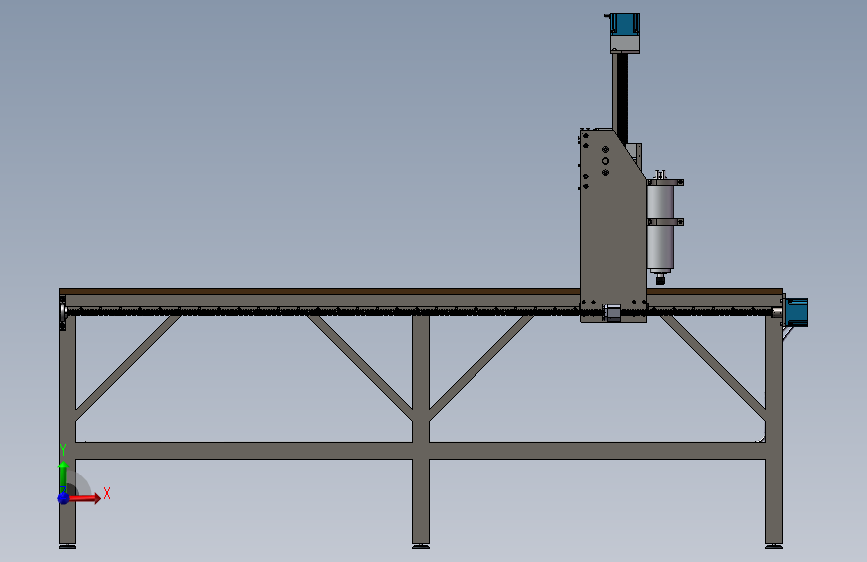This screenshot has width=867, height=562.
Task: Select the leveling foot under the center leg
Action: point(421,547)
